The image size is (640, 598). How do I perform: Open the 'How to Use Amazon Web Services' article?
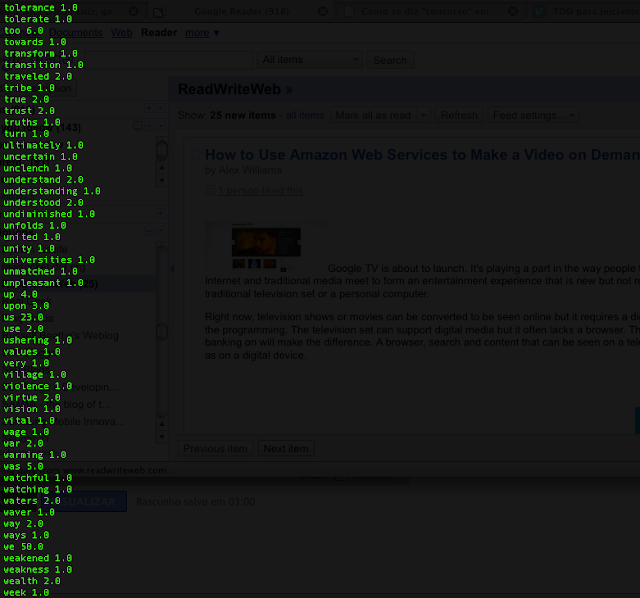pyautogui.click(x=422, y=155)
